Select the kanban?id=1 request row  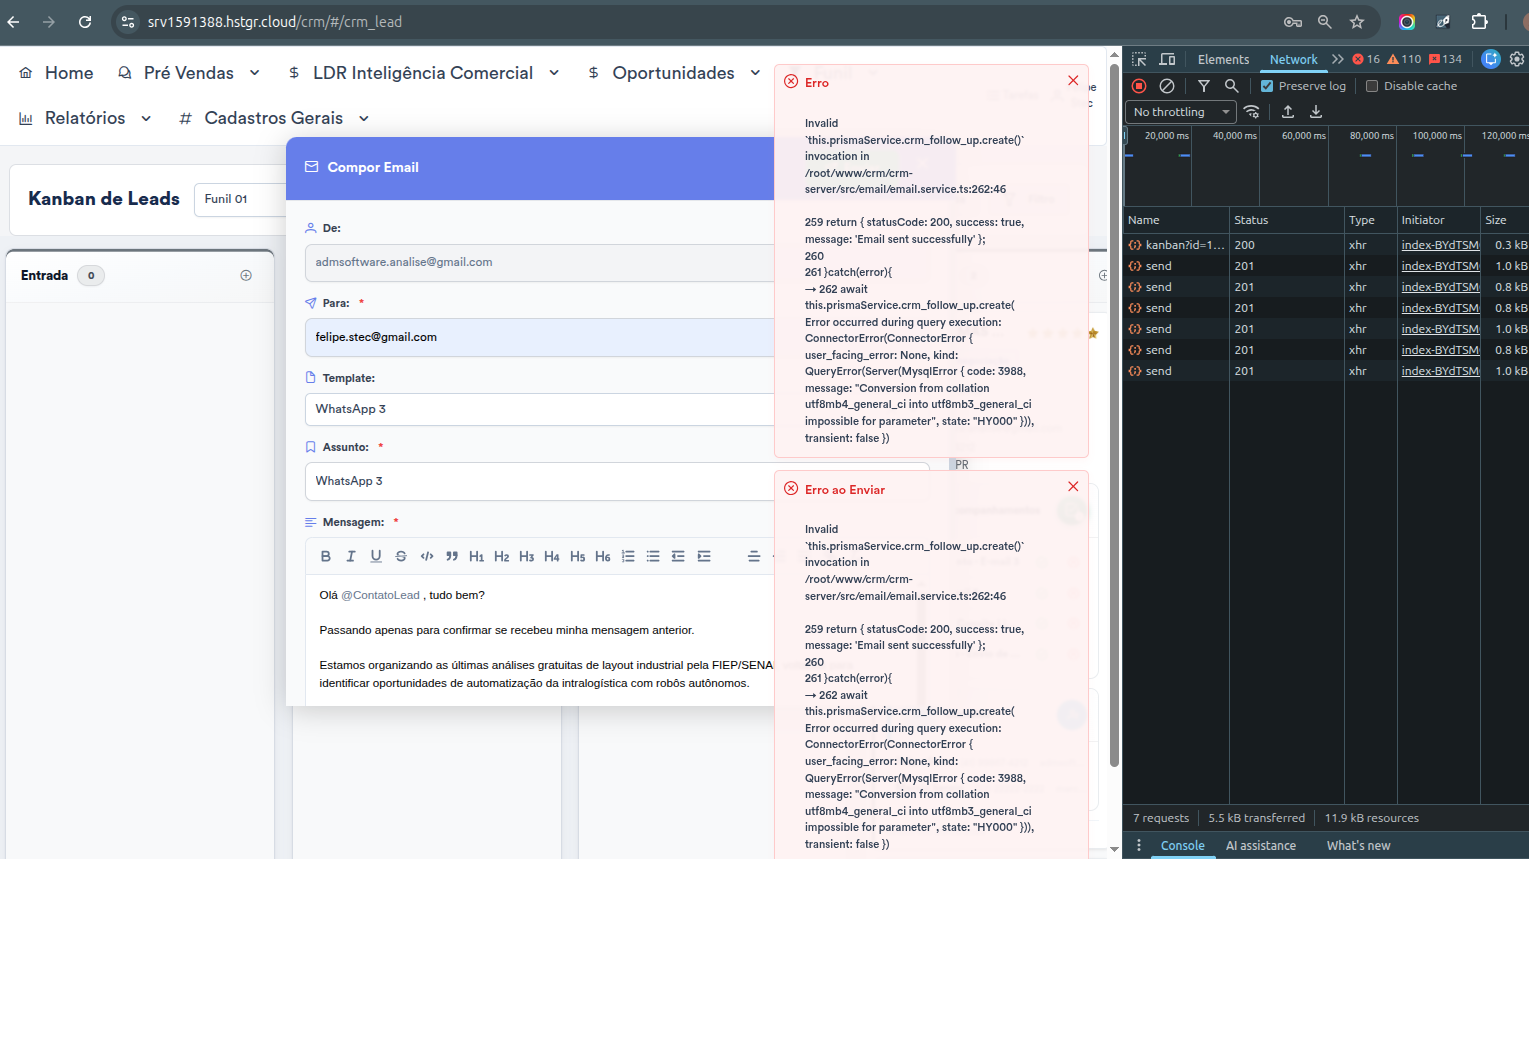[x=1326, y=245]
